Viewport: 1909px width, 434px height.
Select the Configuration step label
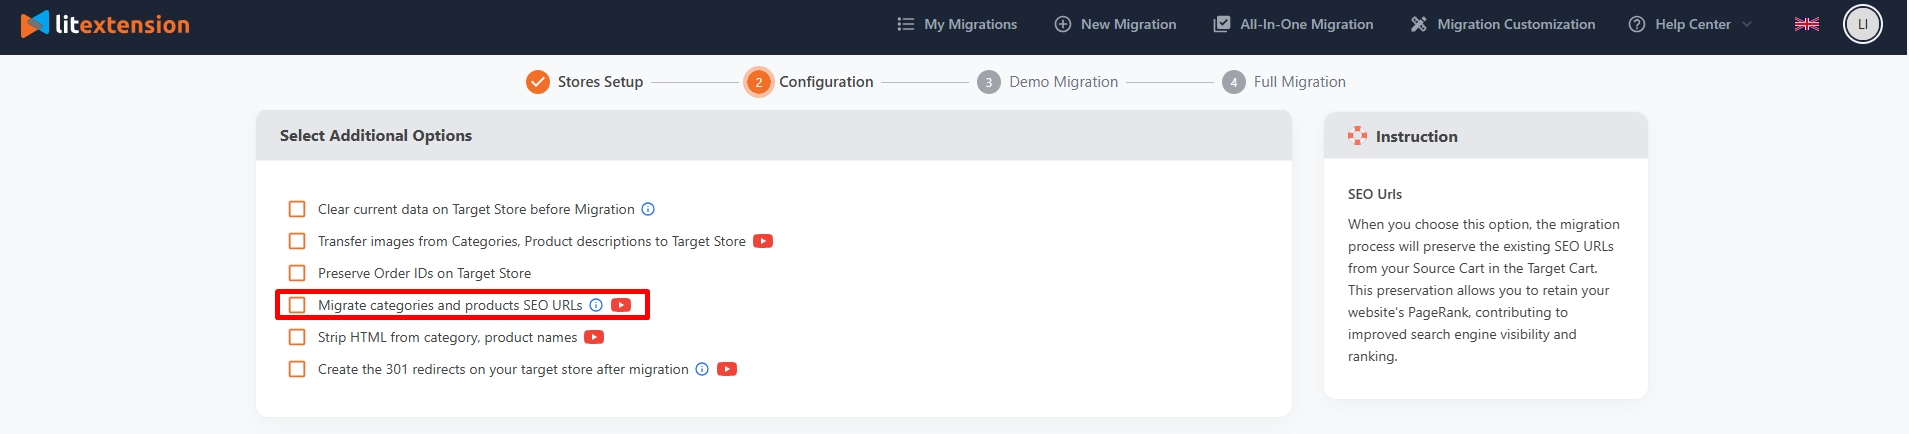click(826, 82)
